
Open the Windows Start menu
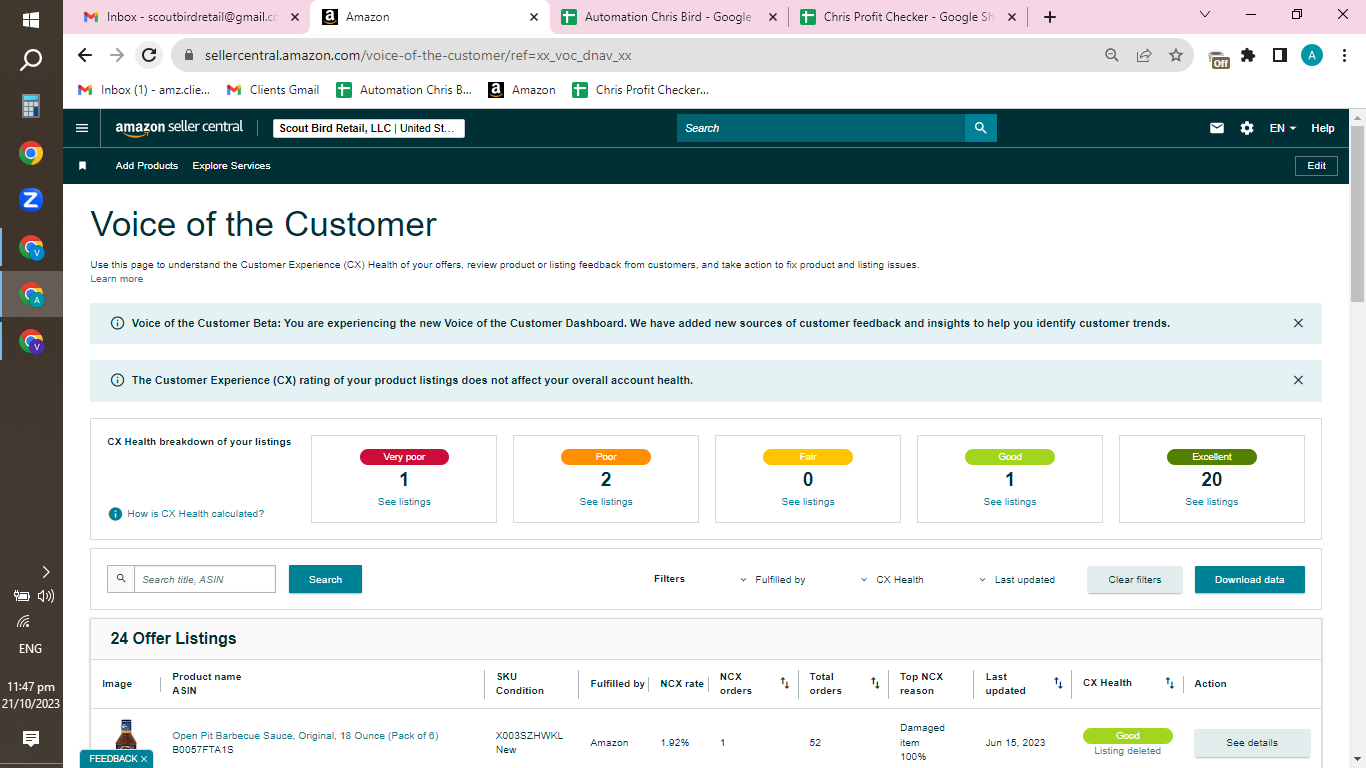(31, 19)
